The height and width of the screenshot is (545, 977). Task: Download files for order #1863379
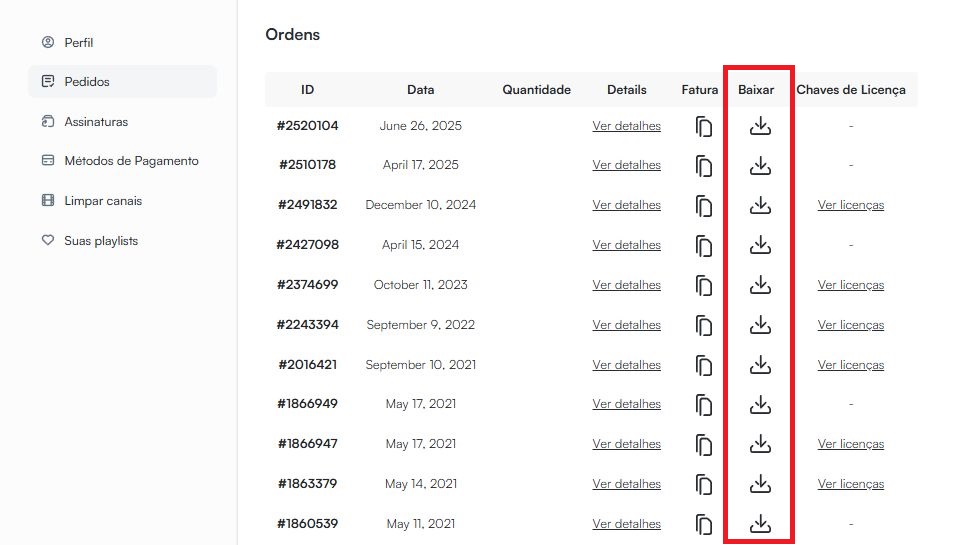coord(760,484)
